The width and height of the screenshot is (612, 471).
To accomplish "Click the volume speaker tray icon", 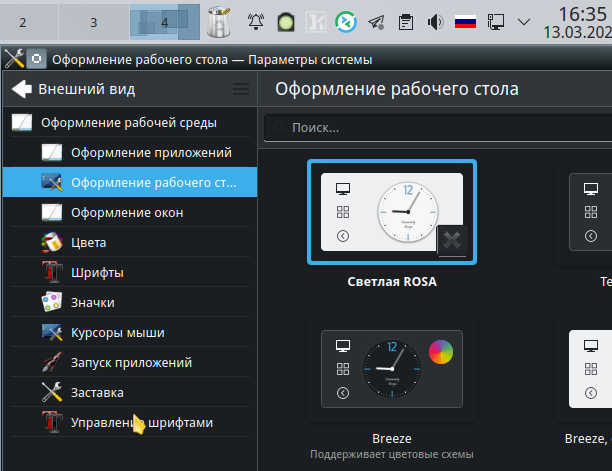I will click(436, 21).
